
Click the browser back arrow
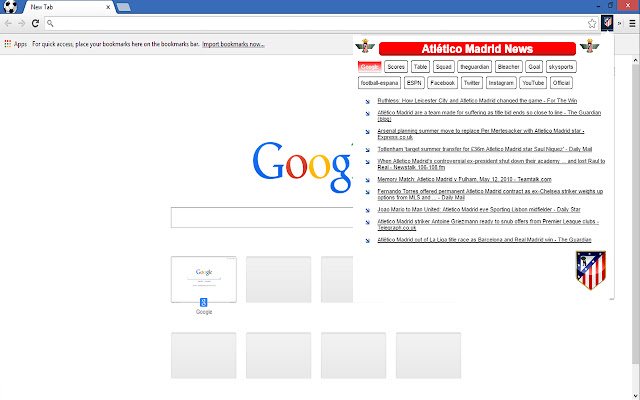pos(9,22)
